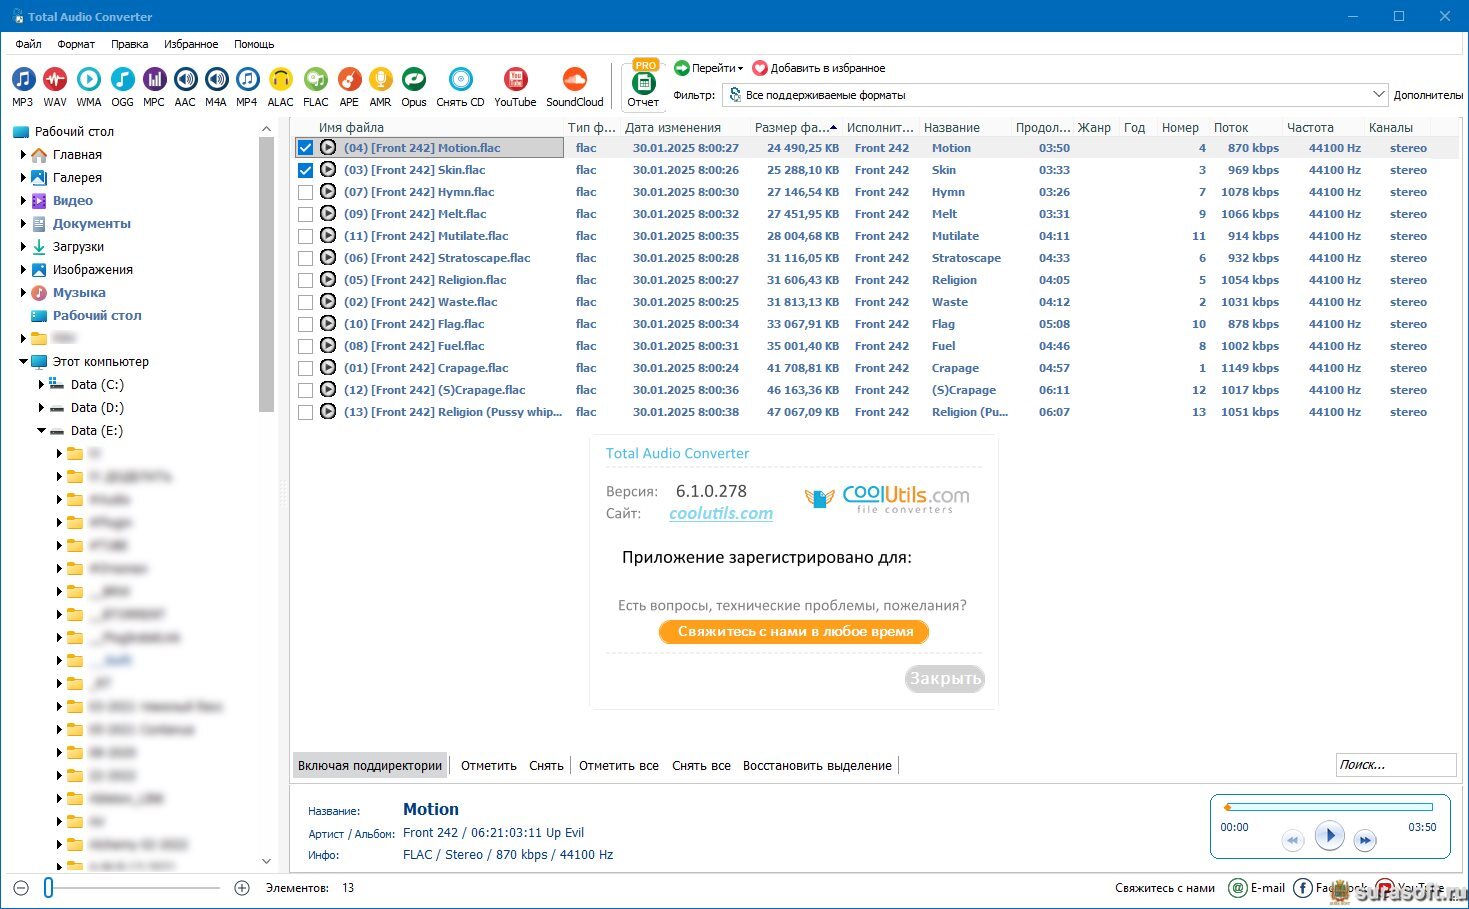Click the Добавить в избранное heart icon
This screenshot has width=1469, height=909.
760,68
